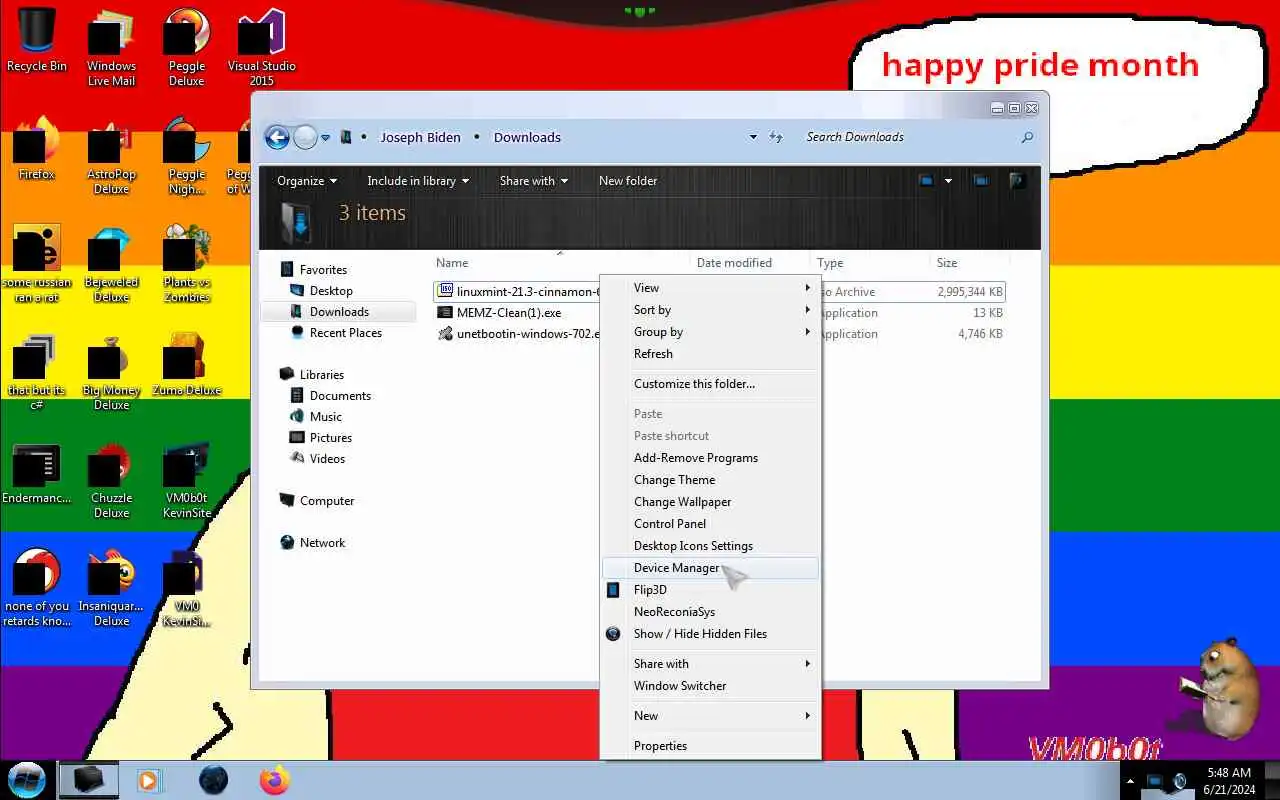Open the Recycle Bin desktop icon
This screenshot has width=1280, height=800.
pos(37,41)
